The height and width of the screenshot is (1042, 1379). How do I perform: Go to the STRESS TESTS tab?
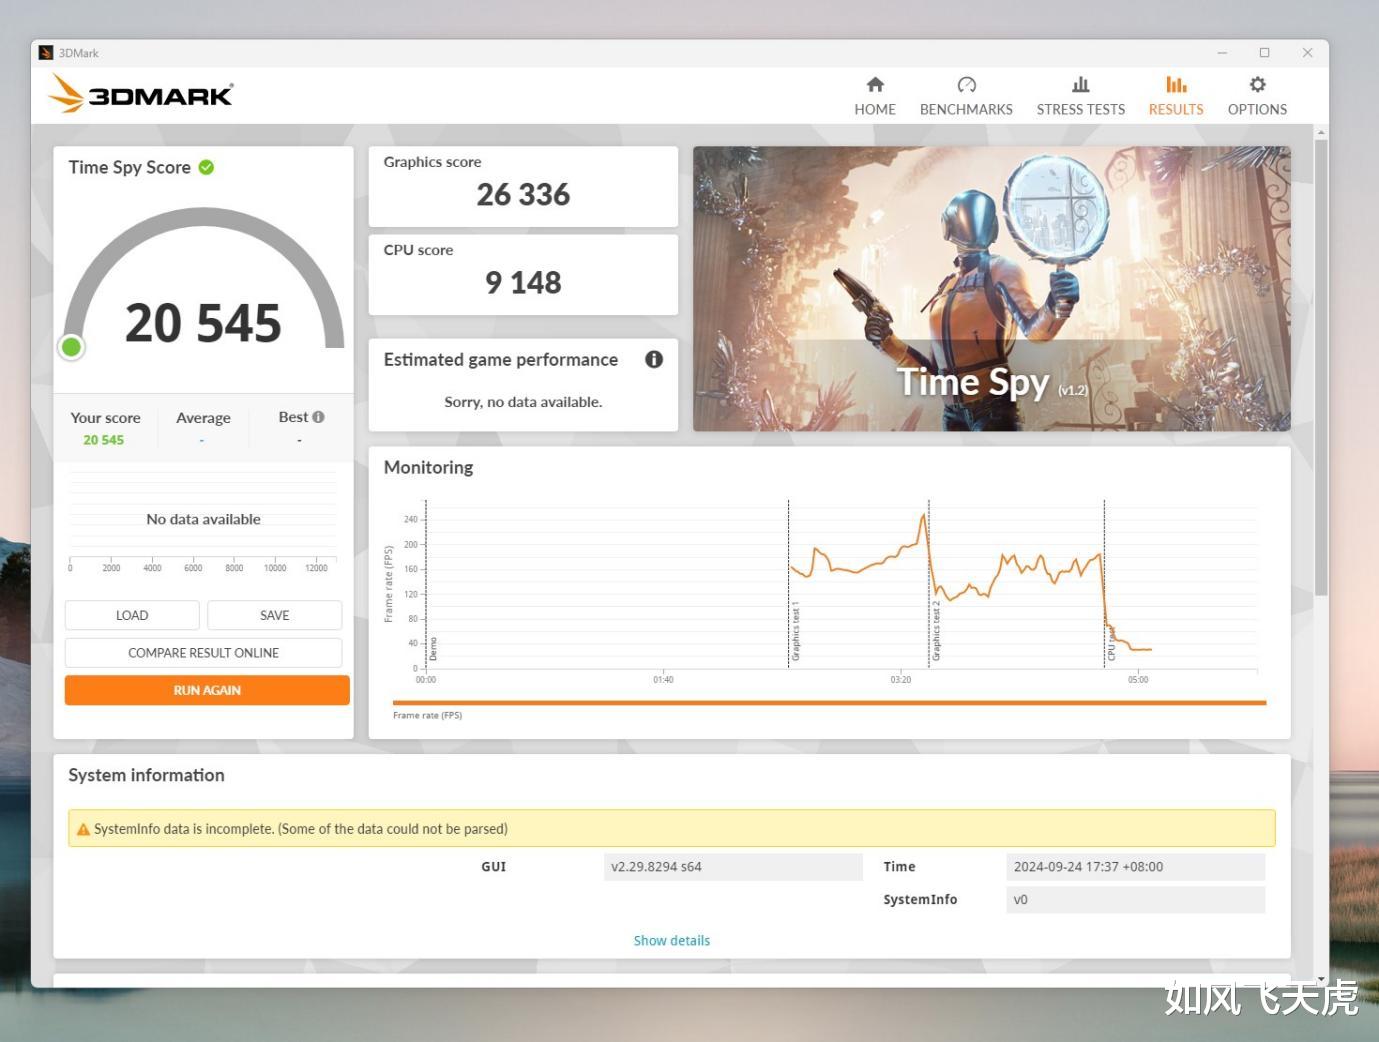point(1081,96)
